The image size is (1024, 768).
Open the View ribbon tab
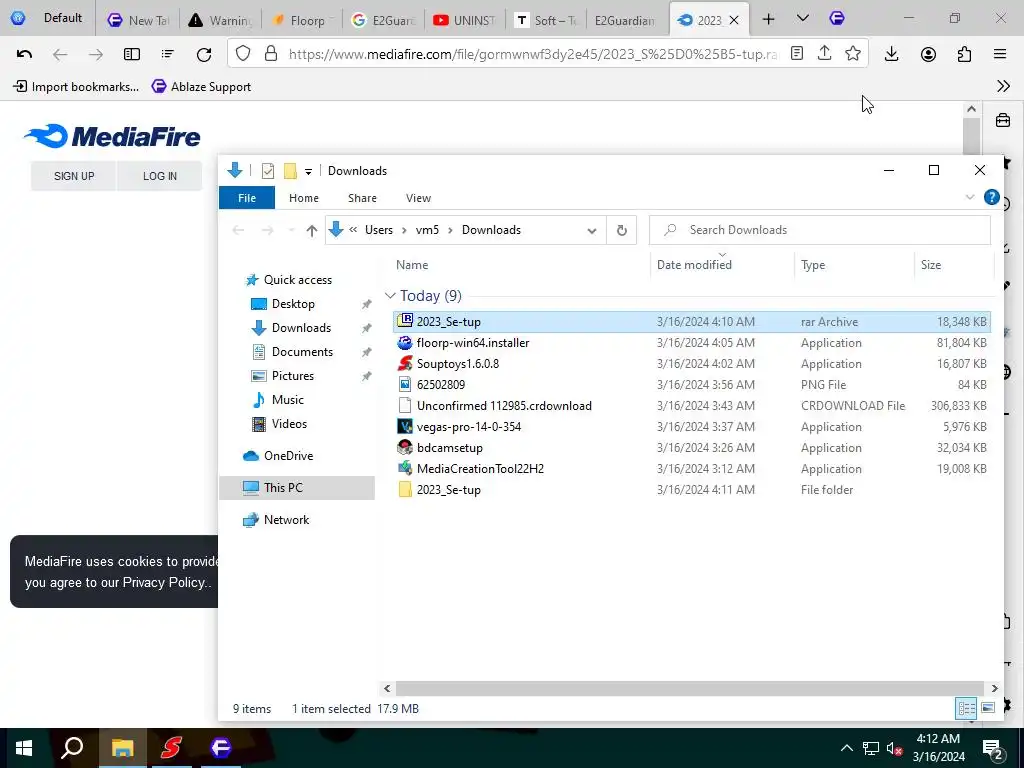pyautogui.click(x=419, y=198)
